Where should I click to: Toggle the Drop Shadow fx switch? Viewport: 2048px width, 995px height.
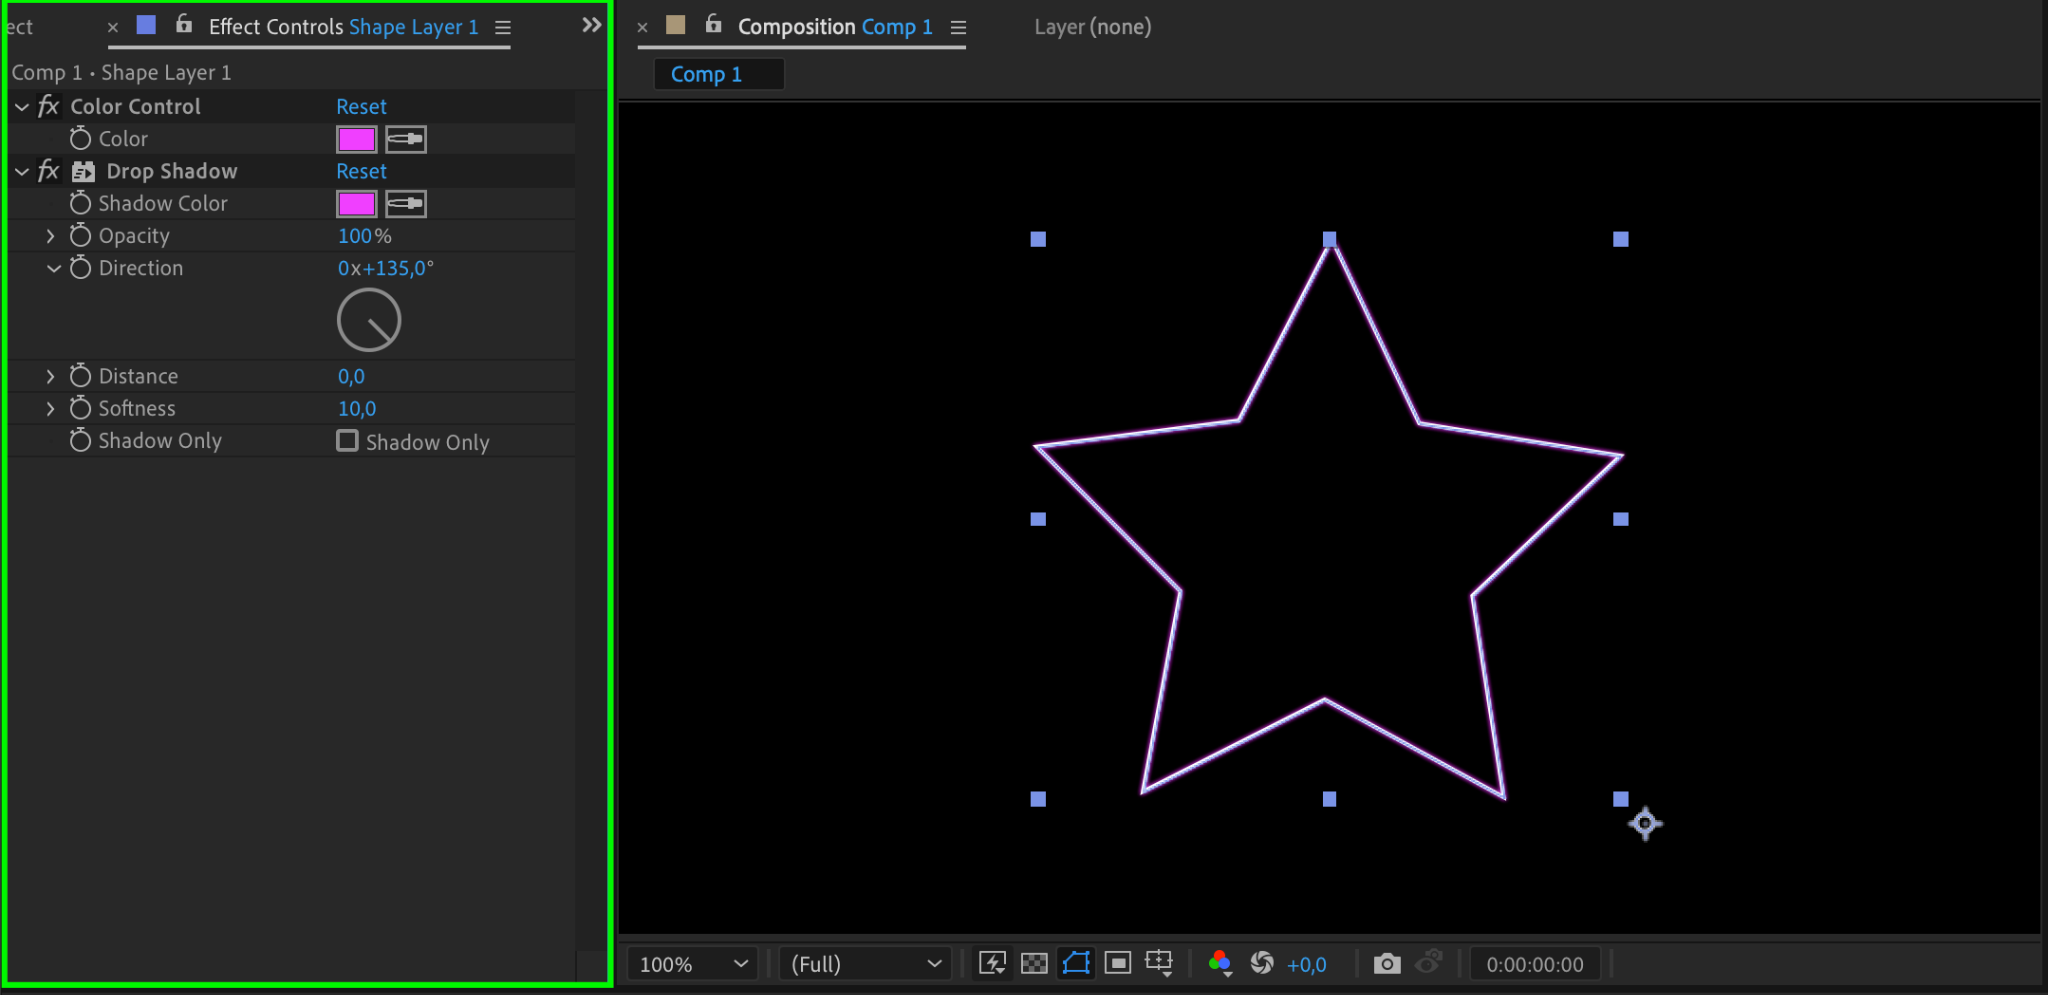[48, 171]
